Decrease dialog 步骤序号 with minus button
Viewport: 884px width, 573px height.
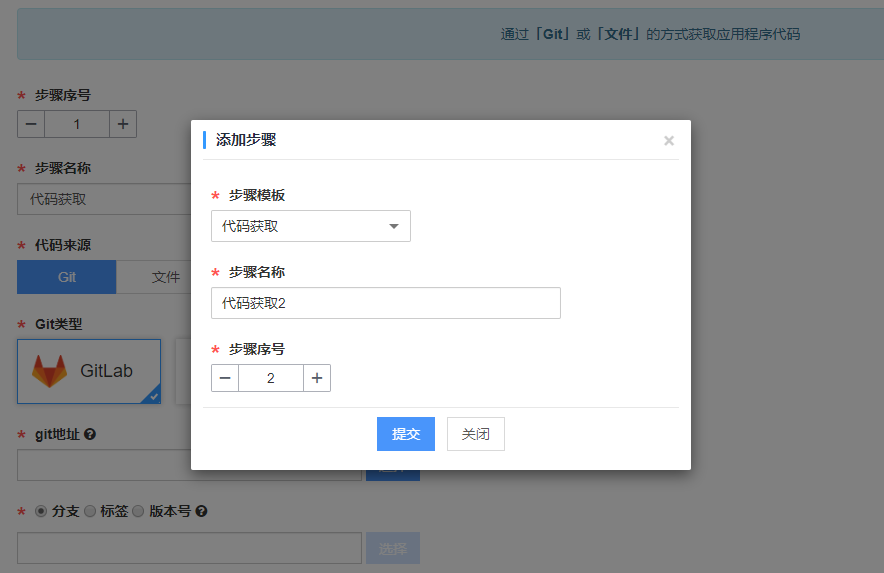(x=225, y=378)
